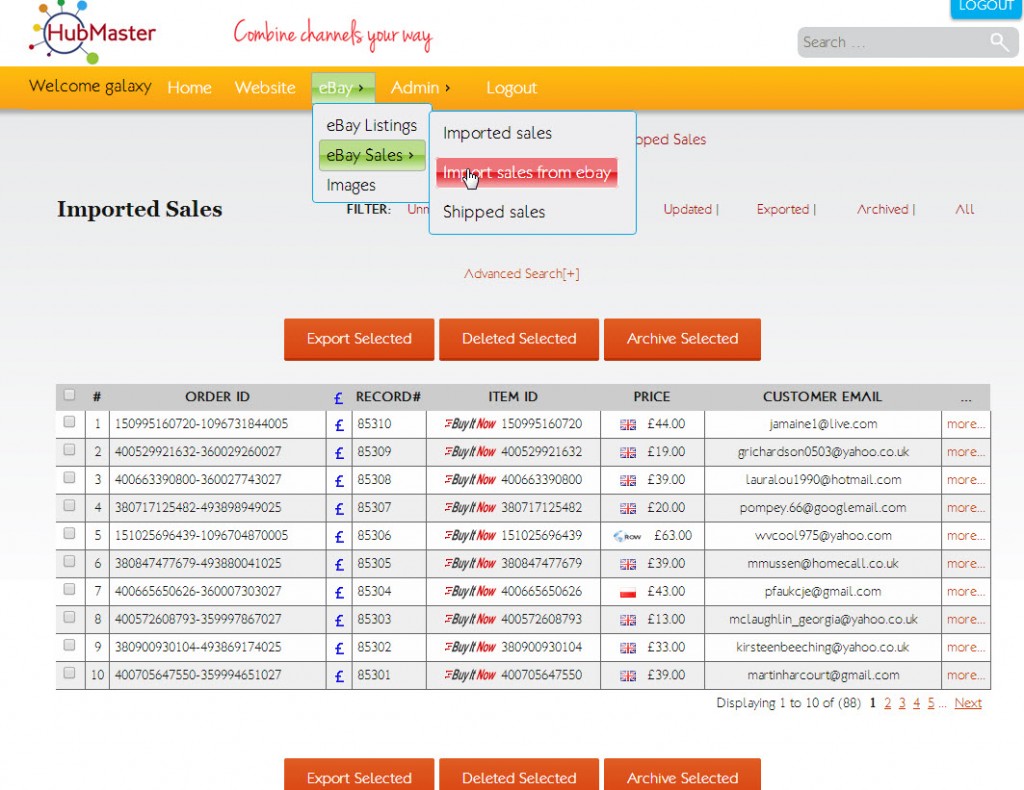Check the box for order row 3
This screenshot has width=1024, height=790.
point(69,478)
